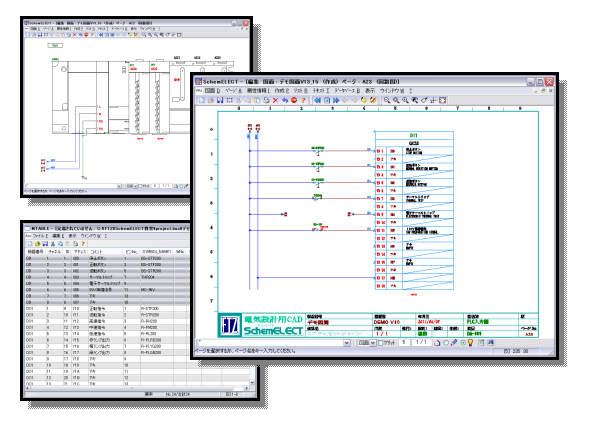This screenshot has height=439, width=589.
Task: Click the yellow curved arrow icon
Action: point(364,100)
